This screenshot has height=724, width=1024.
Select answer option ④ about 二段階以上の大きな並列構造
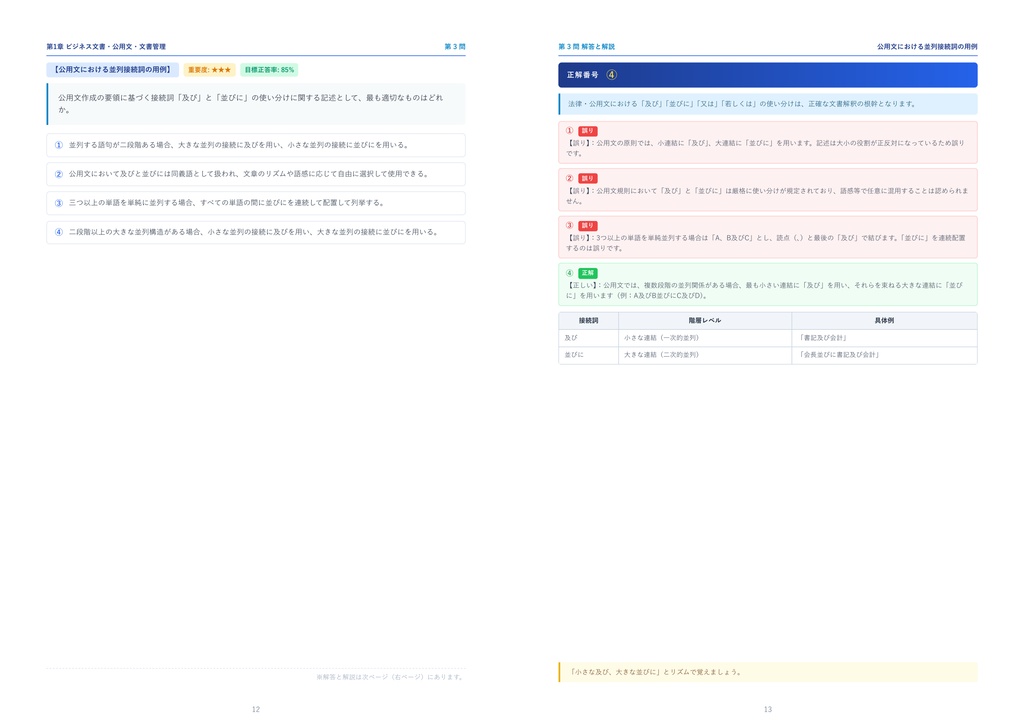pos(255,232)
